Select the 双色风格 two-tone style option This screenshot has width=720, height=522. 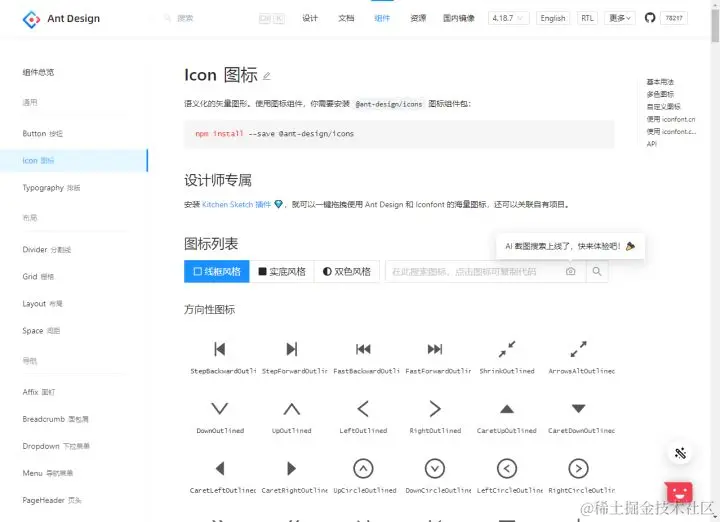[x=347, y=271]
